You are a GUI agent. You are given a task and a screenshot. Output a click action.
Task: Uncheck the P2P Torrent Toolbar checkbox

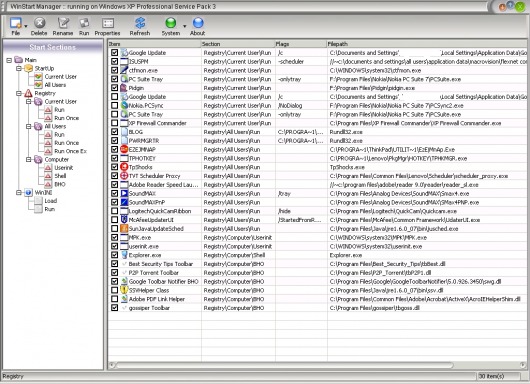(115, 272)
